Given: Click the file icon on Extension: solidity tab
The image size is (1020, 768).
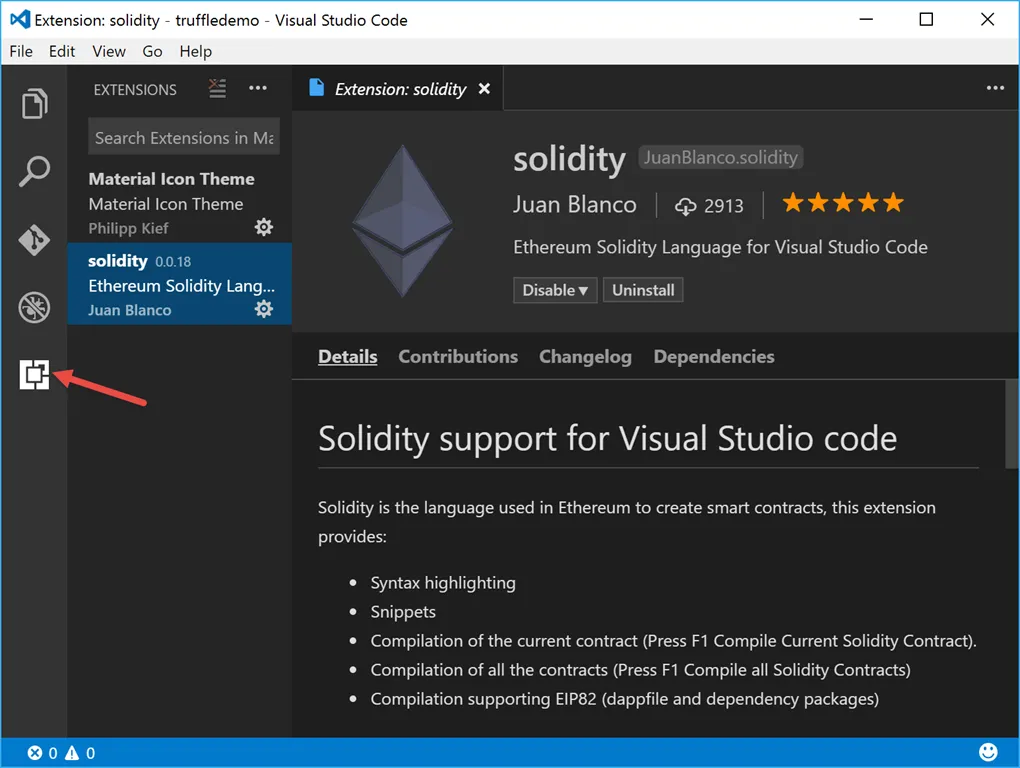Looking at the screenshot, I should [x=317, y=88].
